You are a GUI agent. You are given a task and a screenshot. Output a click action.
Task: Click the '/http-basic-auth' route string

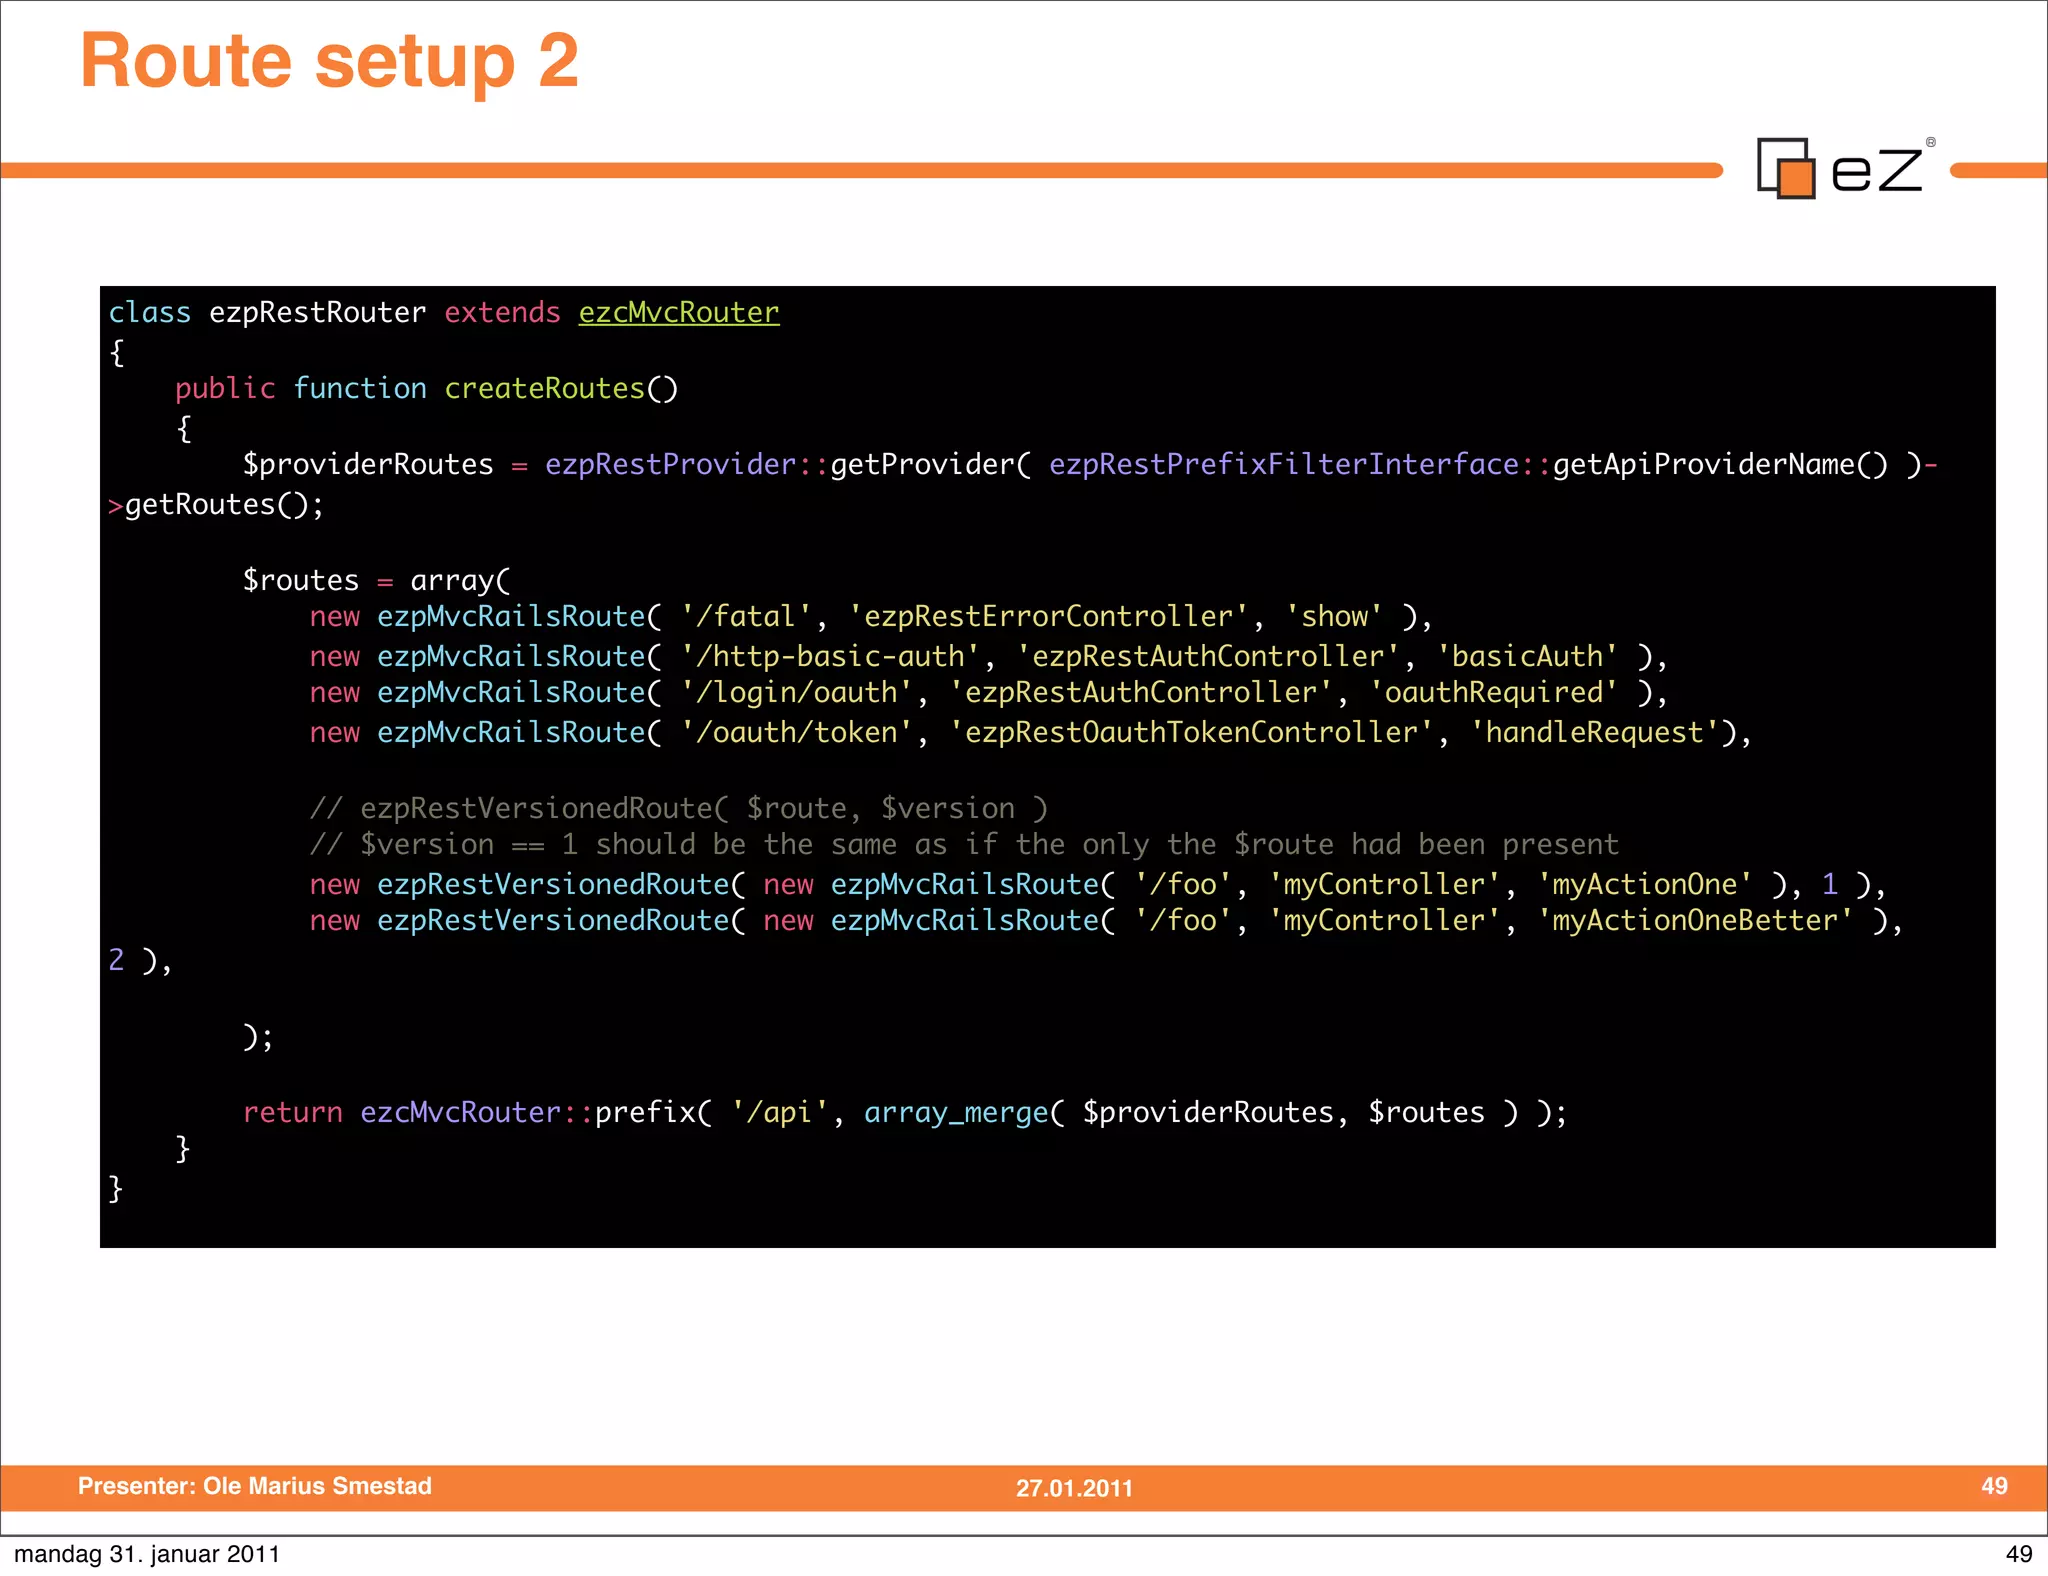click(x=830, y=657)
